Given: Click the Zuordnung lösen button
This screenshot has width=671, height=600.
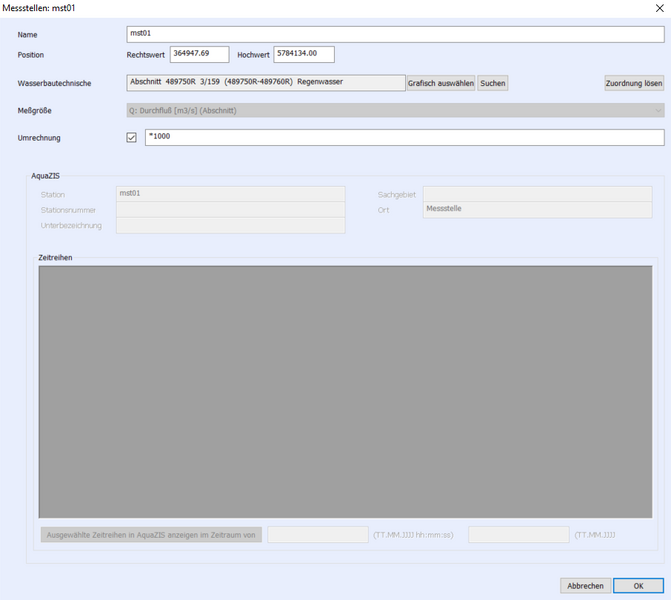Looking at the screenshot, I should (634, 83).
